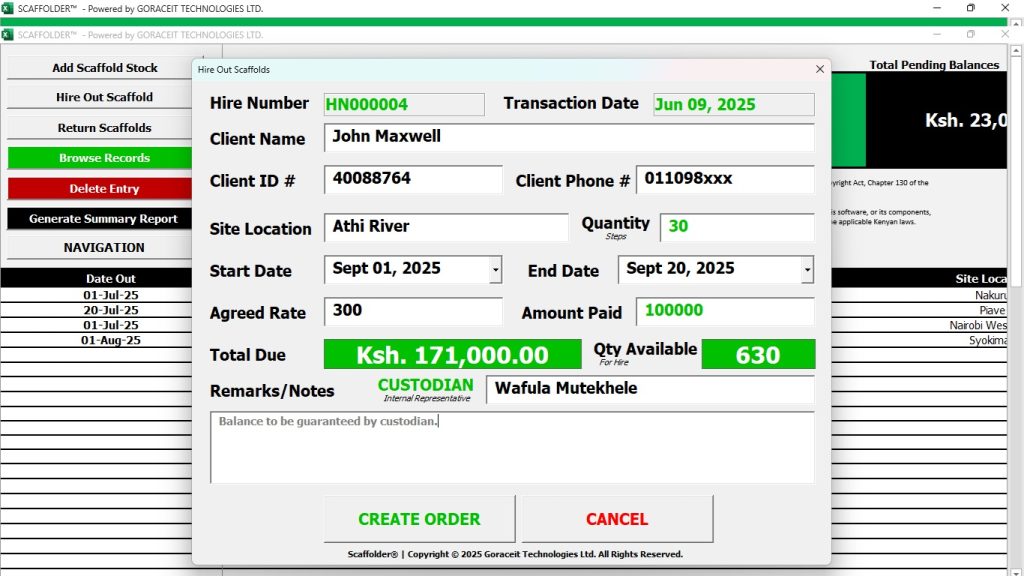
Task: Click the Amount Paid input
Action: [724, 312]
